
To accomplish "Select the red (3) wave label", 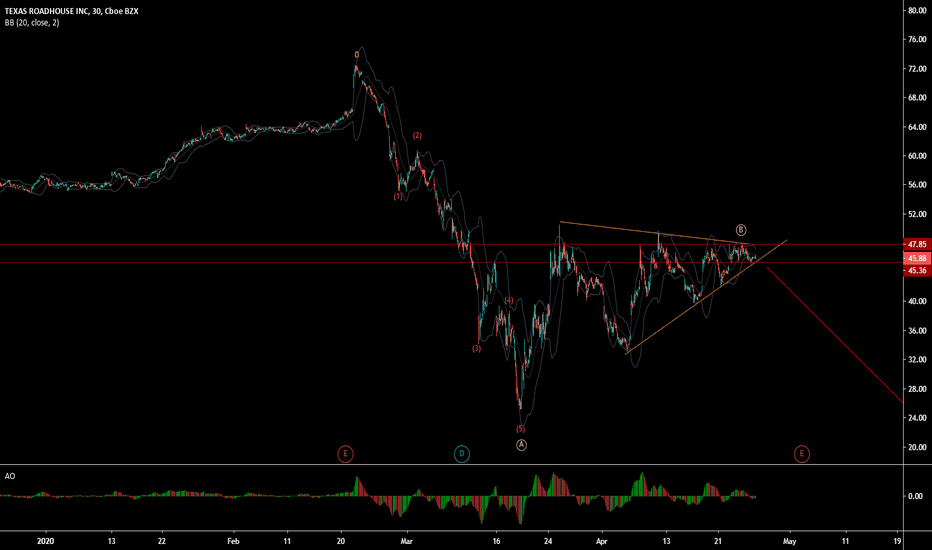I will pos(477,349).
